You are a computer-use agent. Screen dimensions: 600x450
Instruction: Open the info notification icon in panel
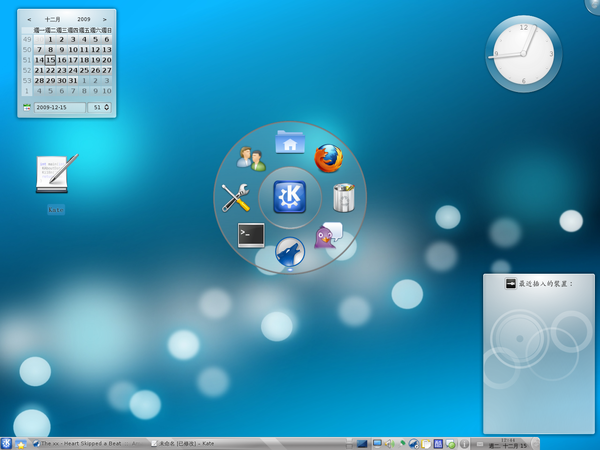tap(464, 444)
